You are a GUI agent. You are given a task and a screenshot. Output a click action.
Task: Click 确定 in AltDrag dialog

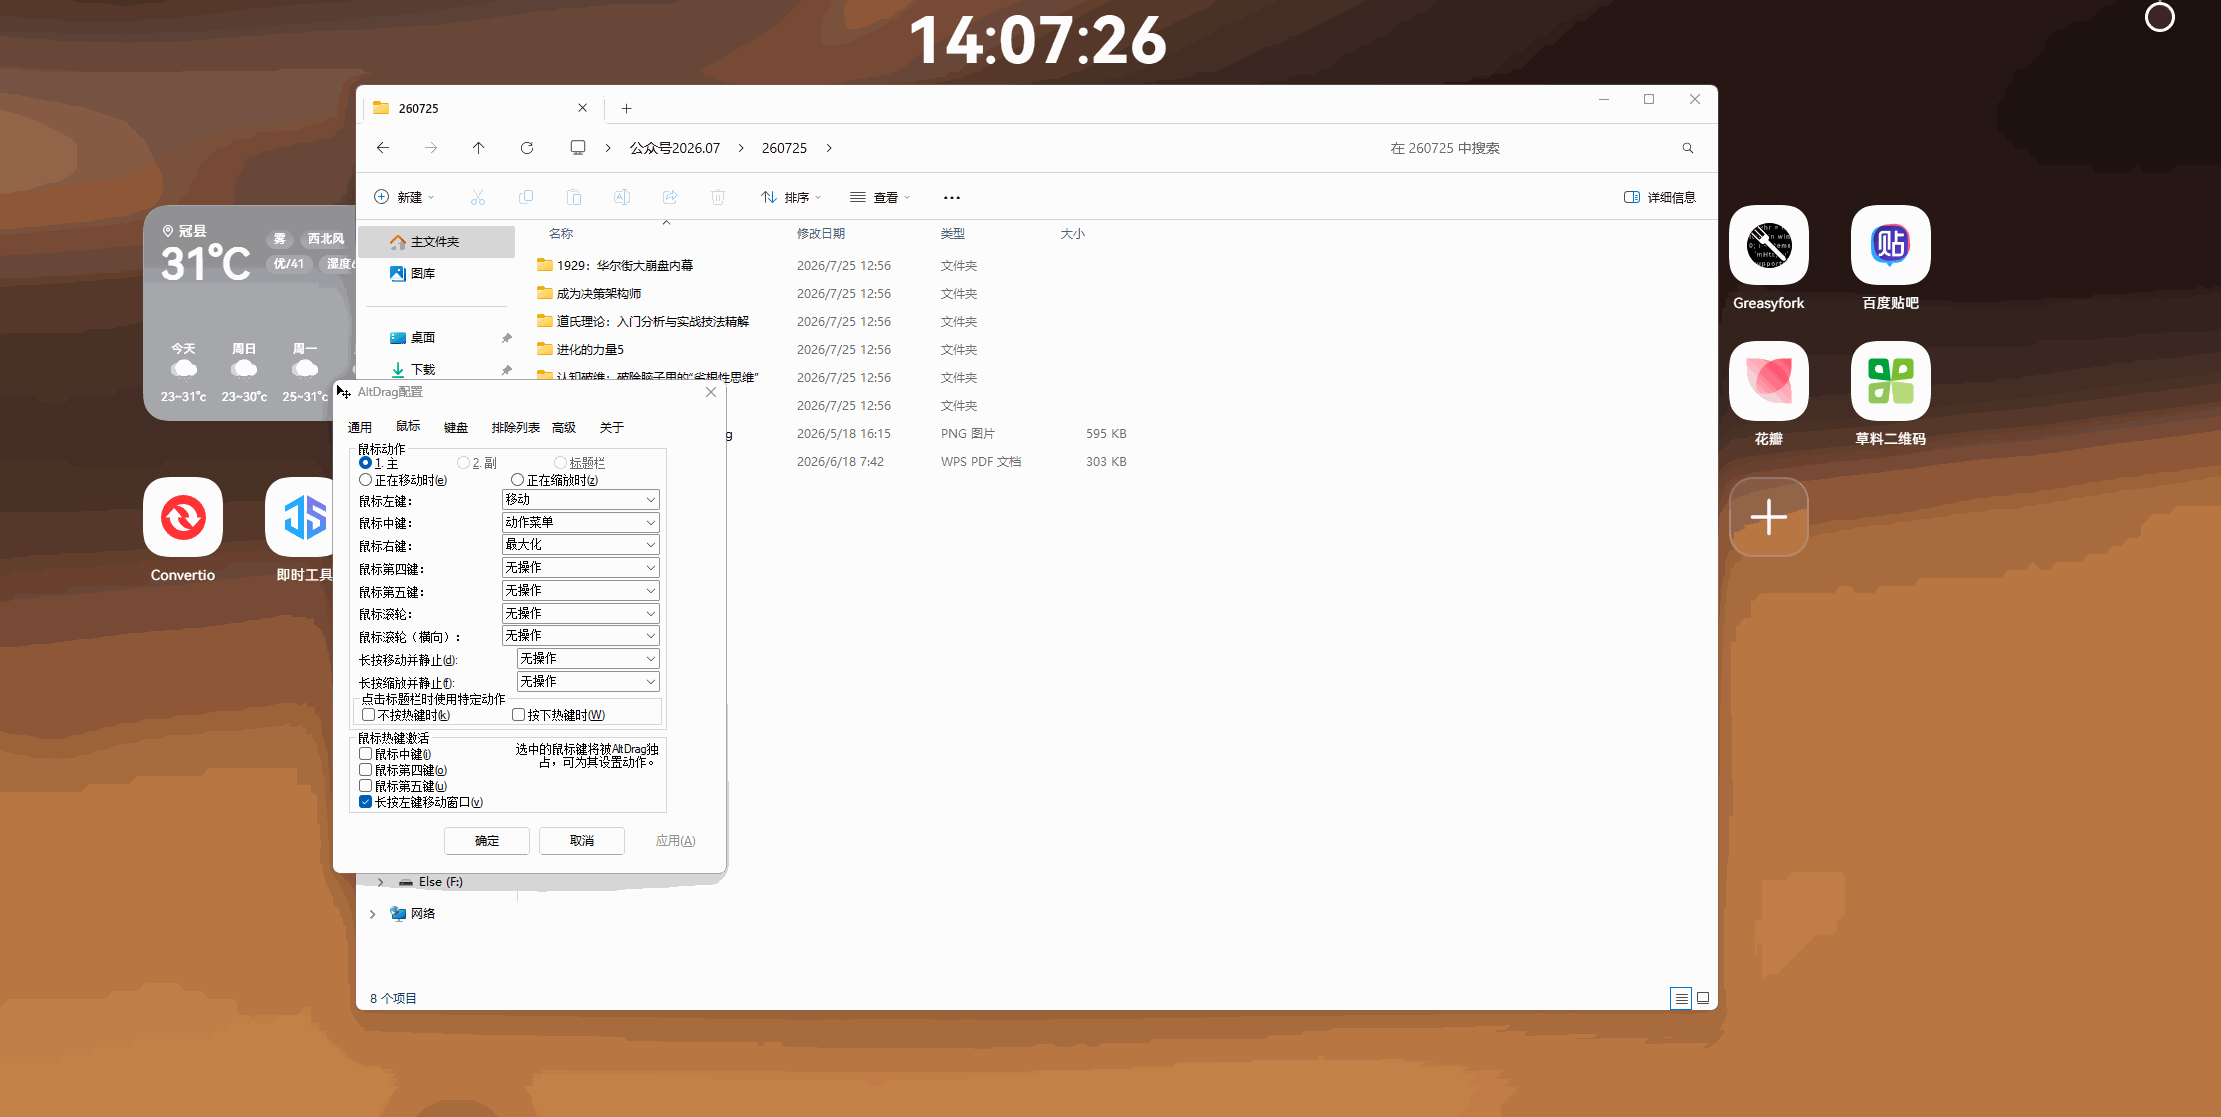pyautogui.click(x=487, y=841)
